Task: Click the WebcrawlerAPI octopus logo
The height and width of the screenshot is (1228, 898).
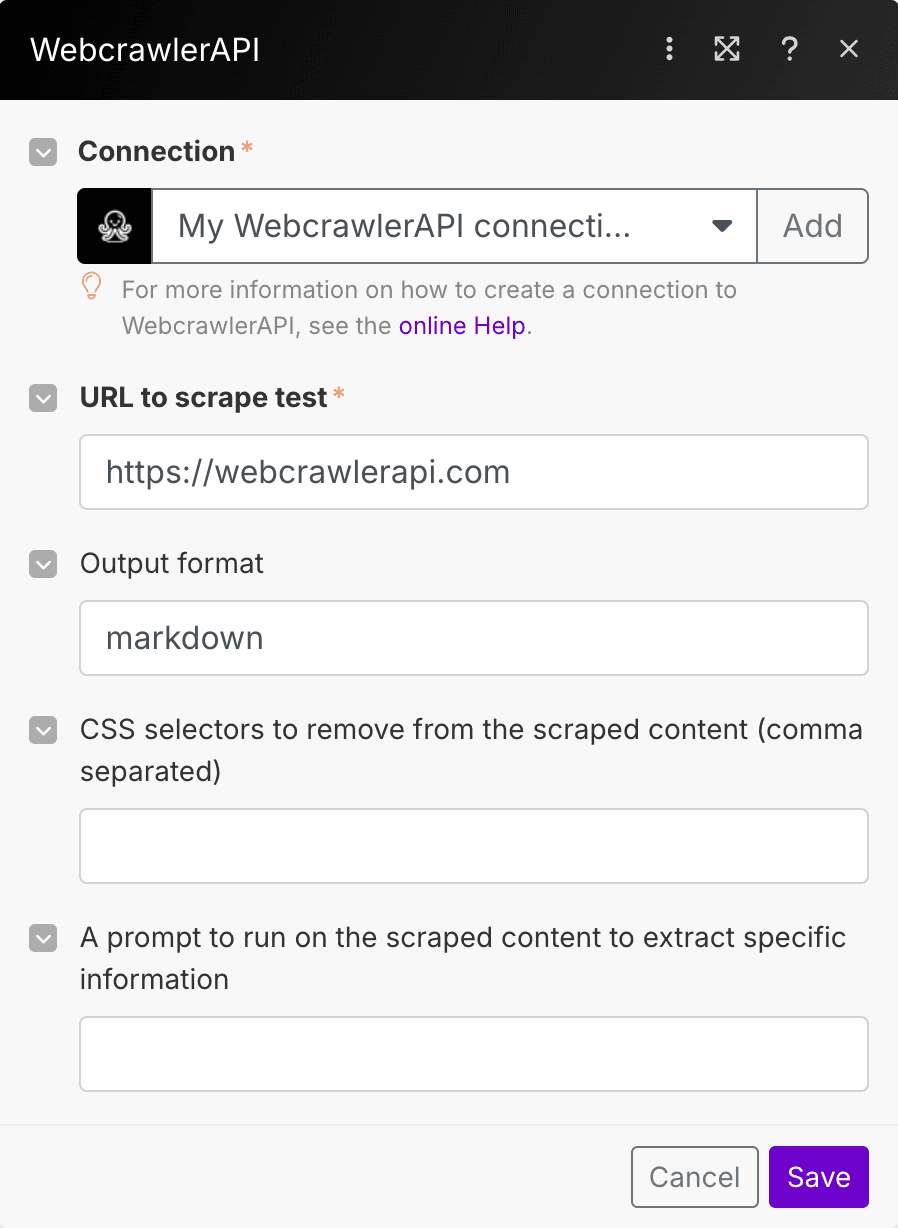Action: (x=113, y=225)
